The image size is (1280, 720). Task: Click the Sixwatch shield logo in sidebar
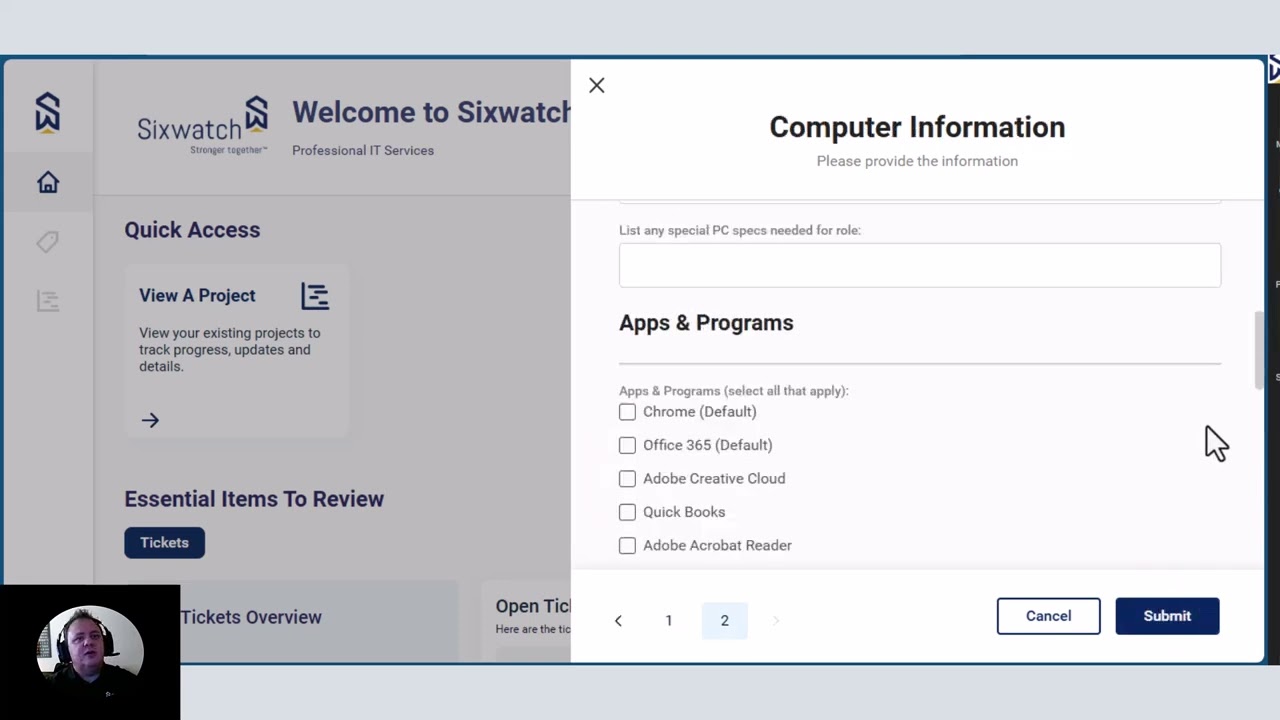[48, 112]
